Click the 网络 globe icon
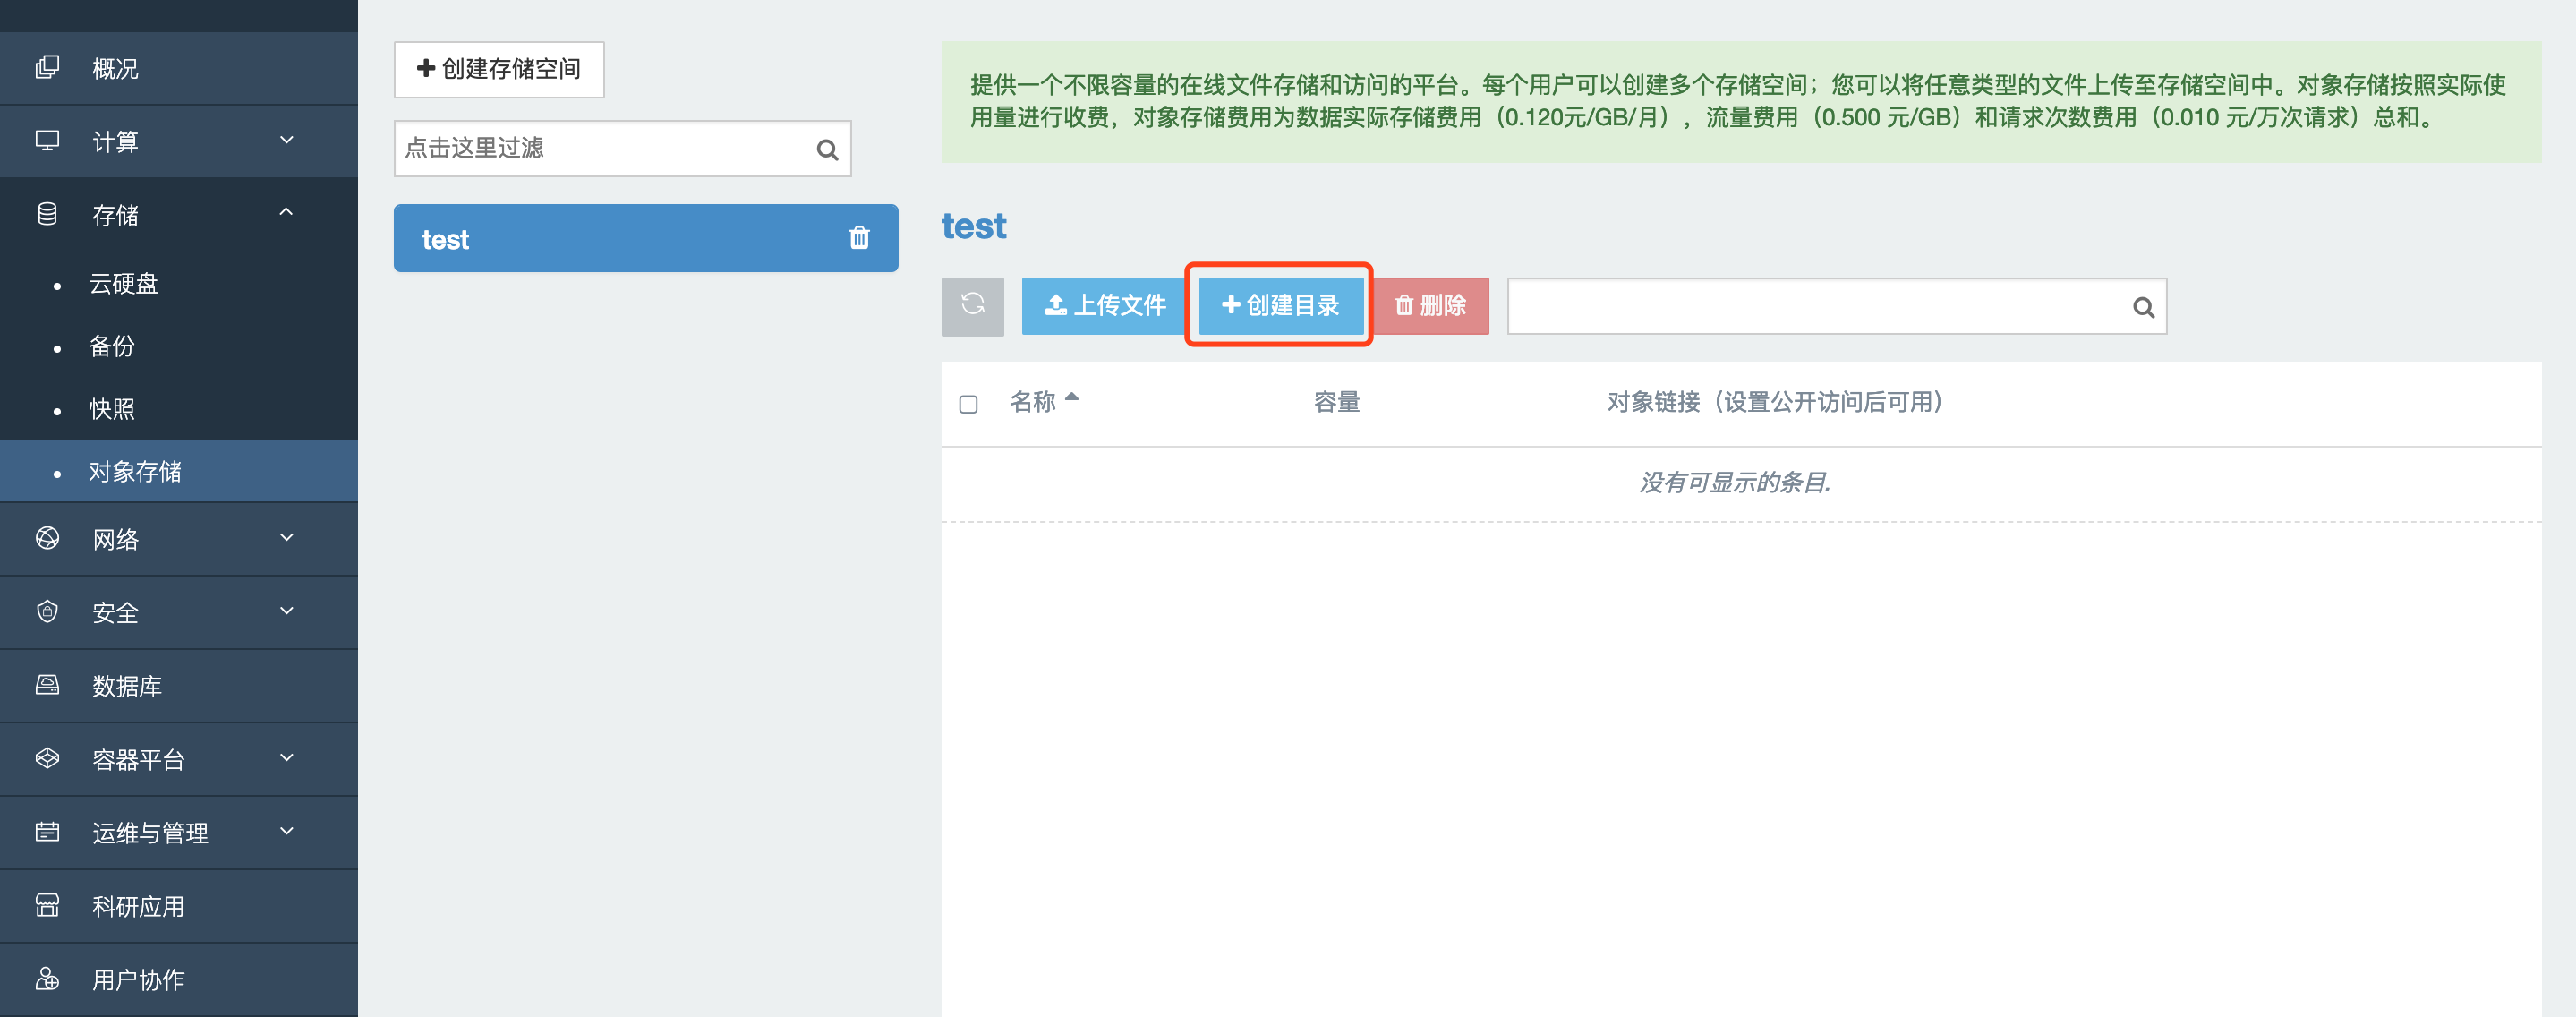Image resolution: width=2576 pixels, height=1017 pixels. click(47, 538)
